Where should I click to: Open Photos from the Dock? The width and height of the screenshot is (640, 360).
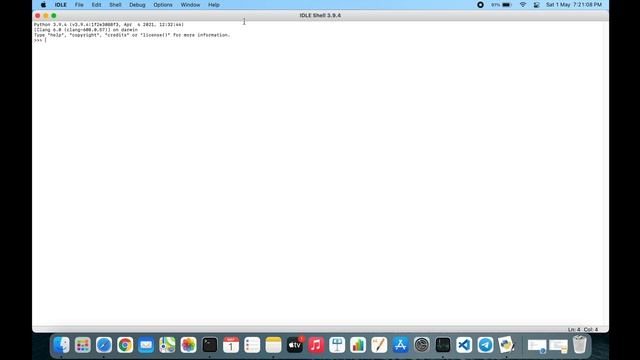pos(189,345)
